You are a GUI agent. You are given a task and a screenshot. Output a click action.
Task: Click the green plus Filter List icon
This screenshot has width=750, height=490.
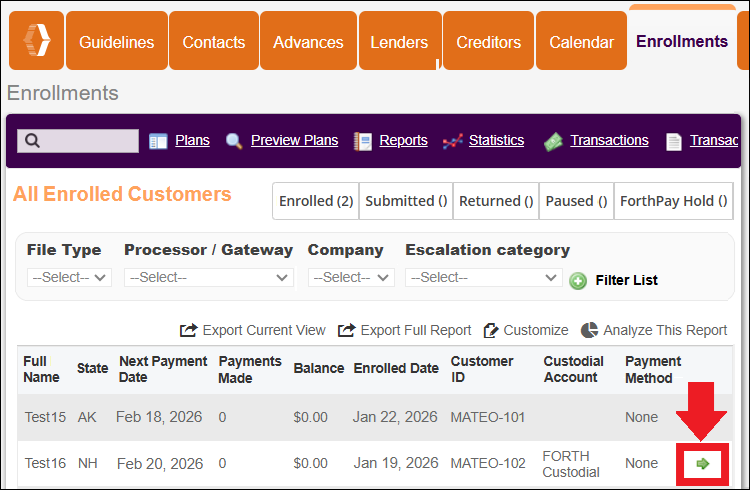(x=578, y=281)
